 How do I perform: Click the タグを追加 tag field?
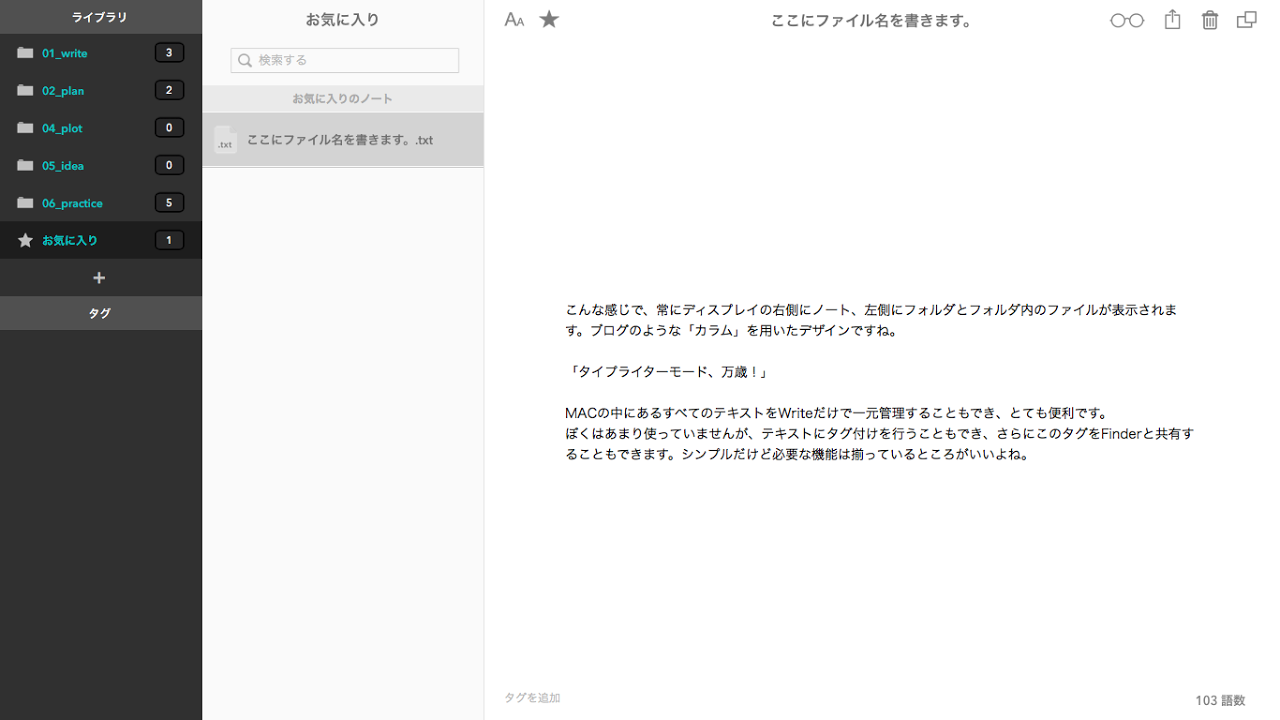[x=532, y=698]
